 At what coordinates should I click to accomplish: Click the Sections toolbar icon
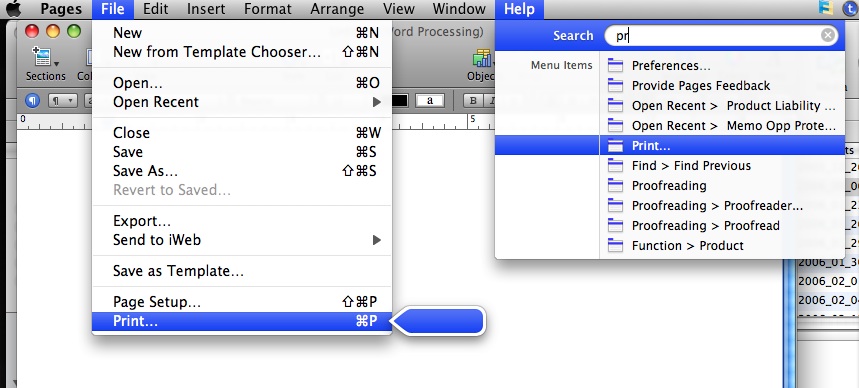45,64
